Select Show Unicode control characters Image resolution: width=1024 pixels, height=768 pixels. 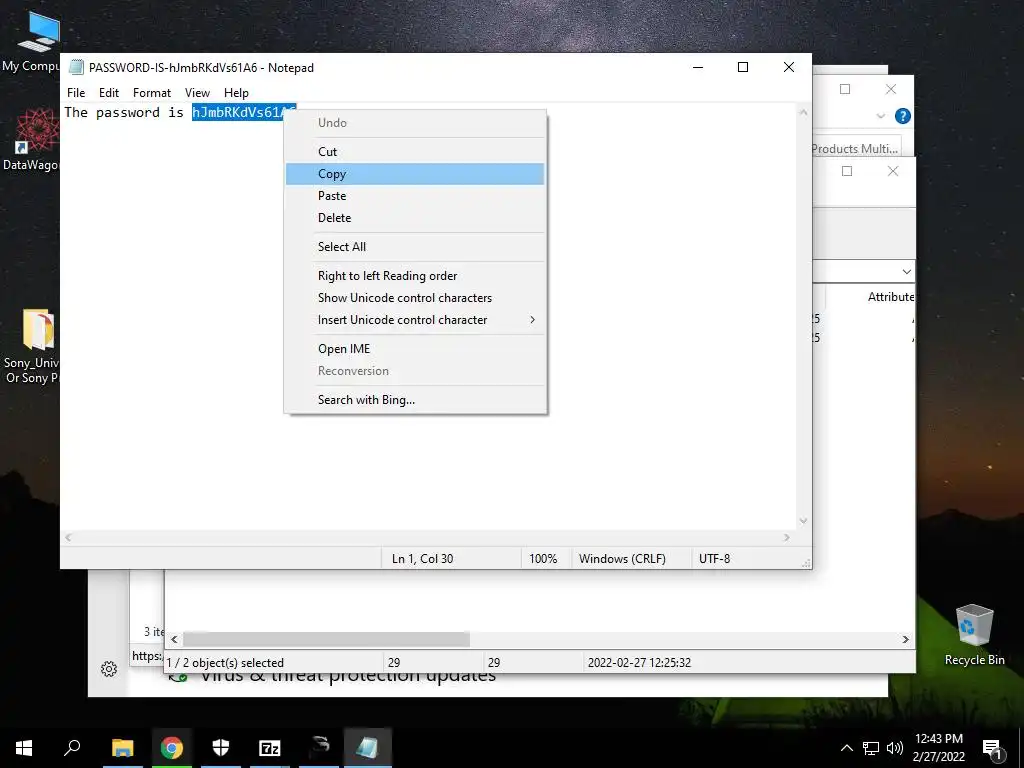point(415,298)
